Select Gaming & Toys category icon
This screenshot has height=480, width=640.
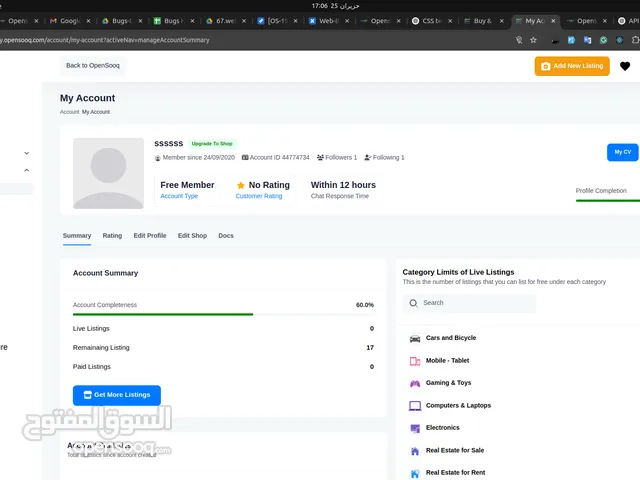pos(415,383)
